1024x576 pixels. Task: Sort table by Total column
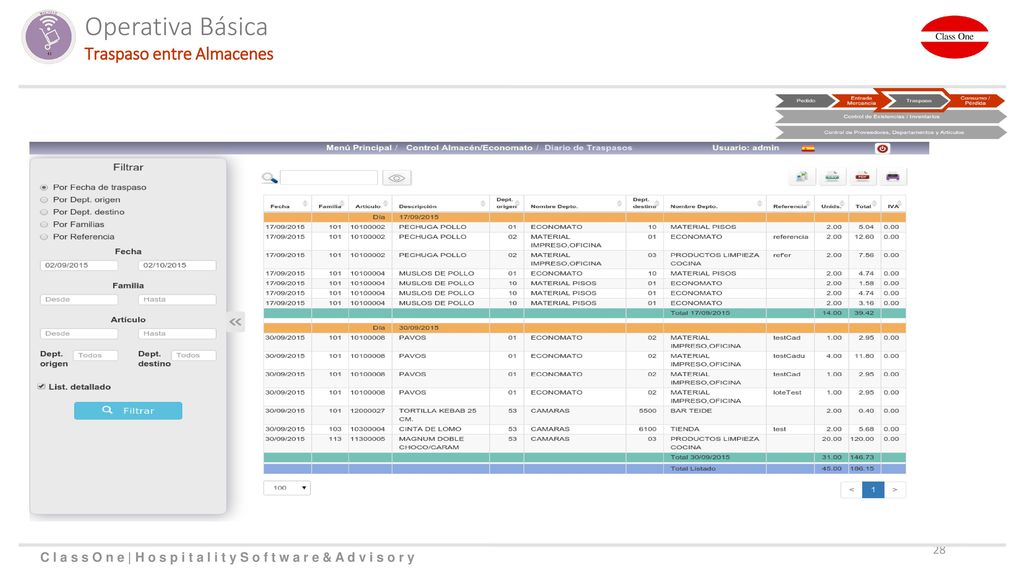pos(864,206)
